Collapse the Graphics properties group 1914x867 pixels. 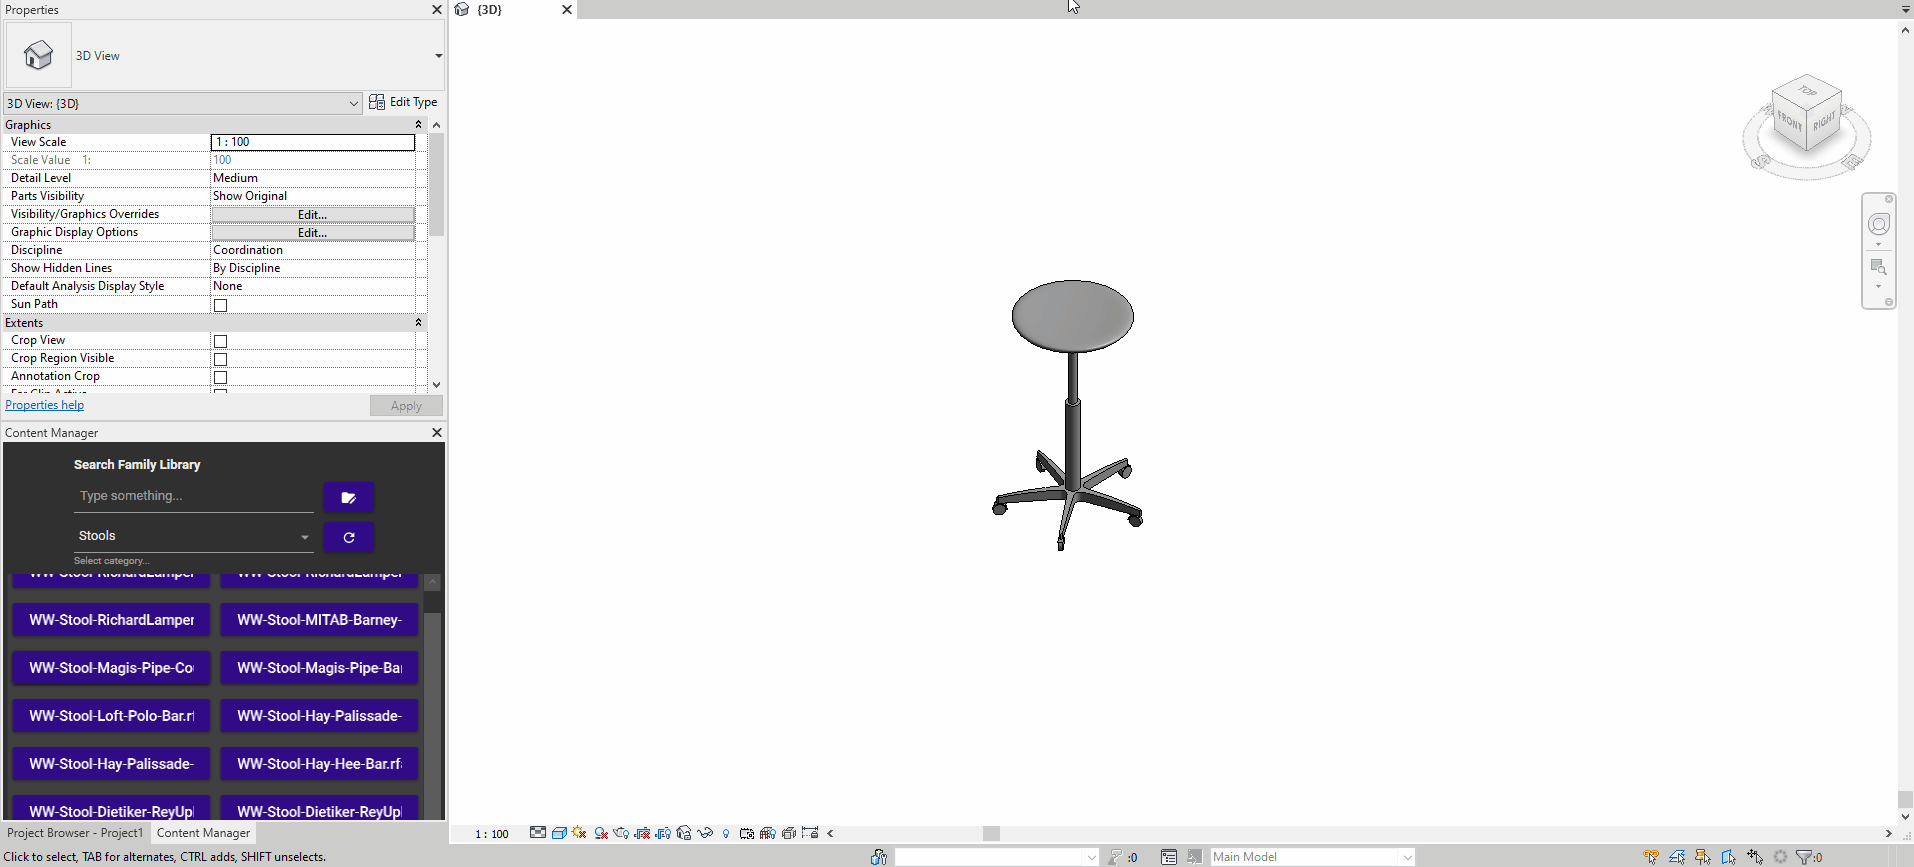tap(418, 124)
